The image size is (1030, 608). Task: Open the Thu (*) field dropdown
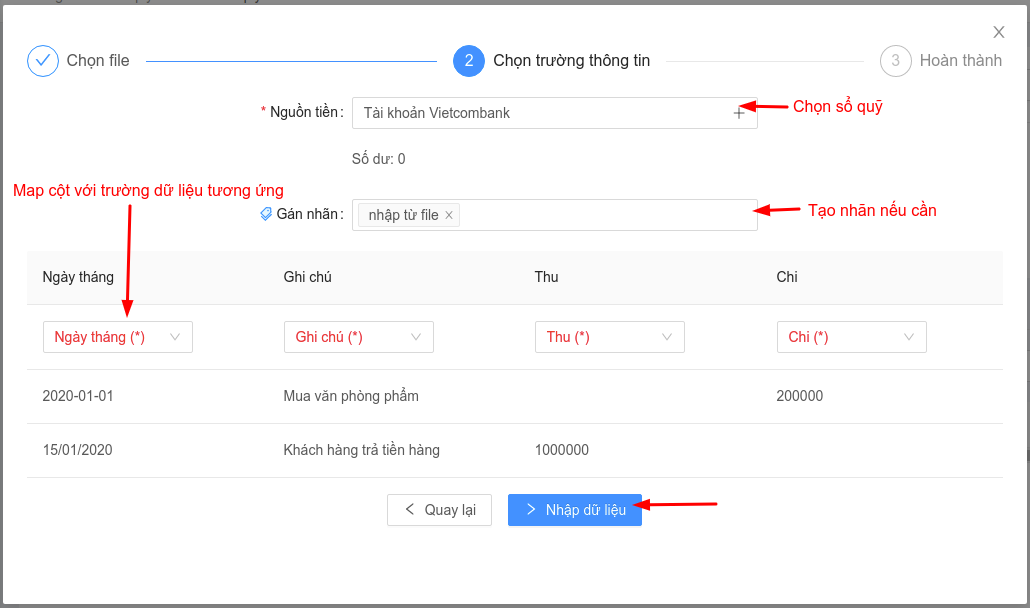[x=610, y=337]
